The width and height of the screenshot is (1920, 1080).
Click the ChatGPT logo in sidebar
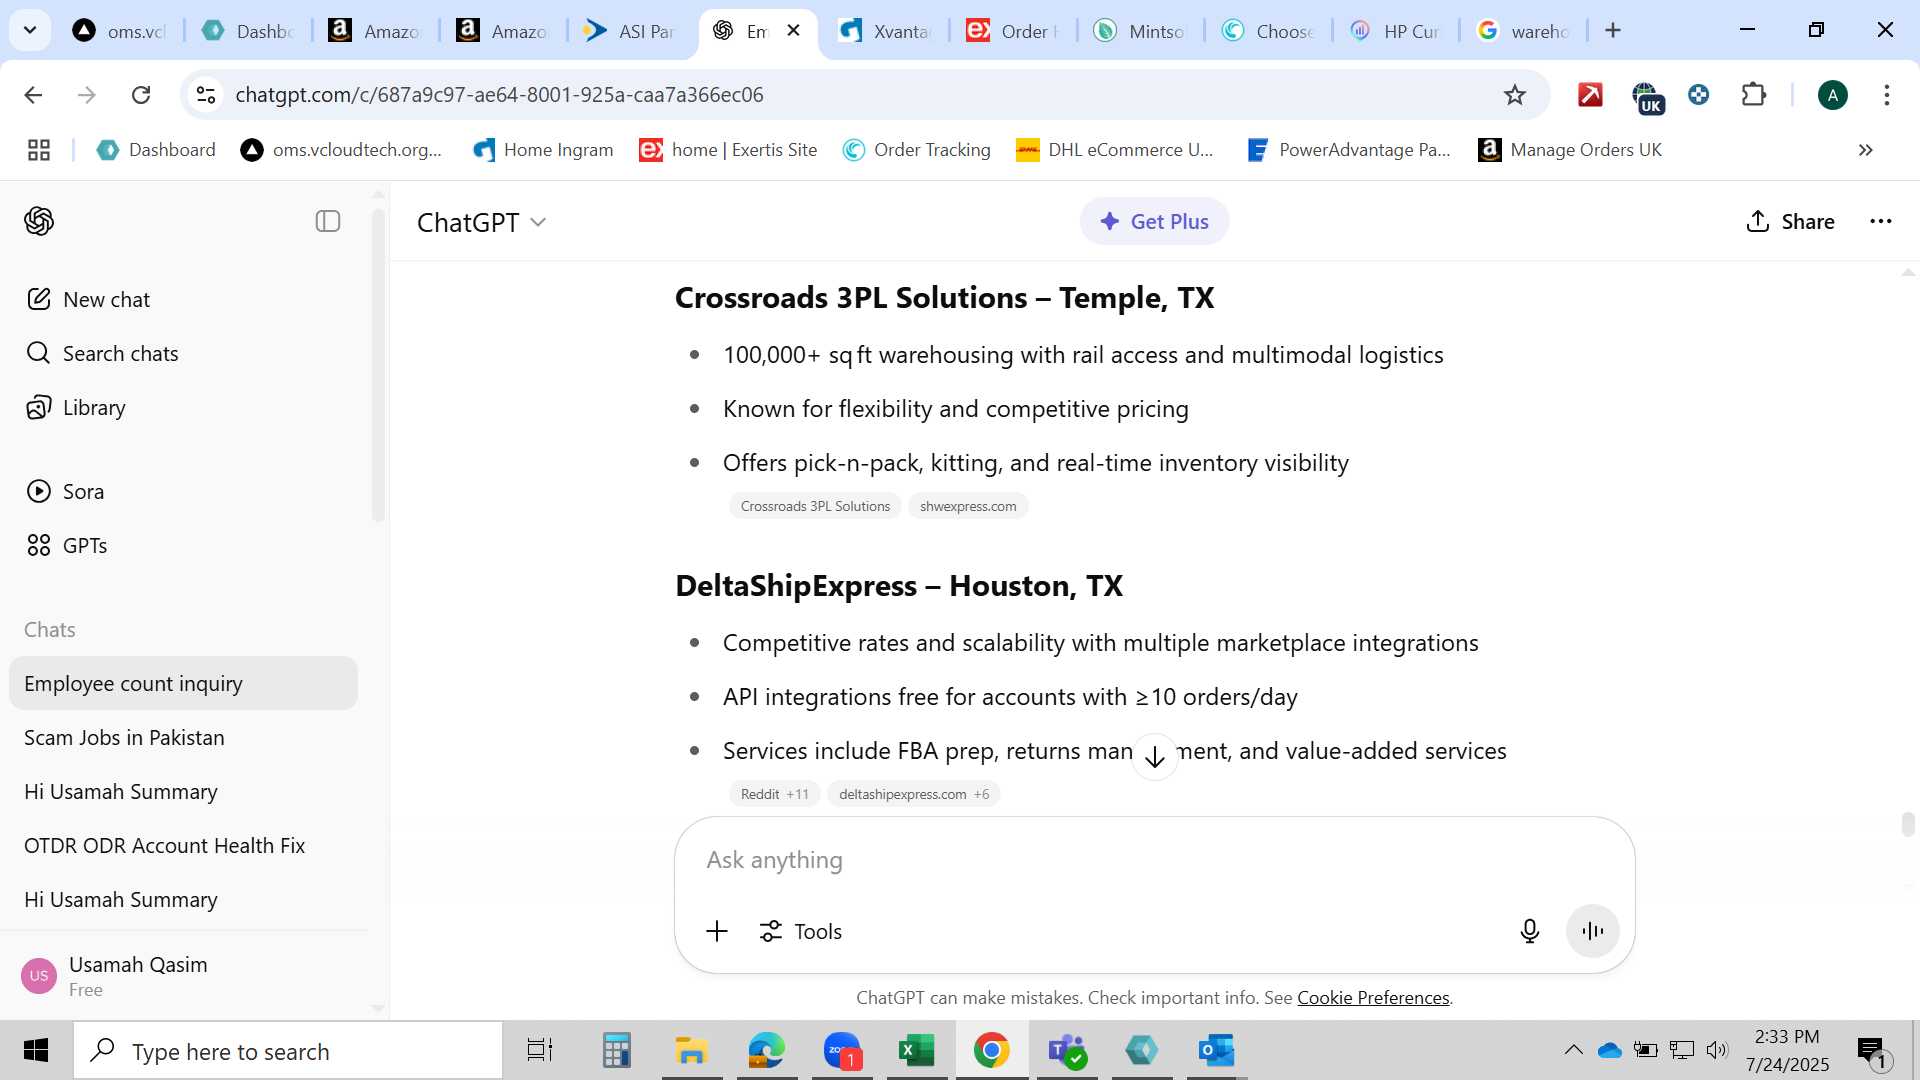(x=39, y=221)
